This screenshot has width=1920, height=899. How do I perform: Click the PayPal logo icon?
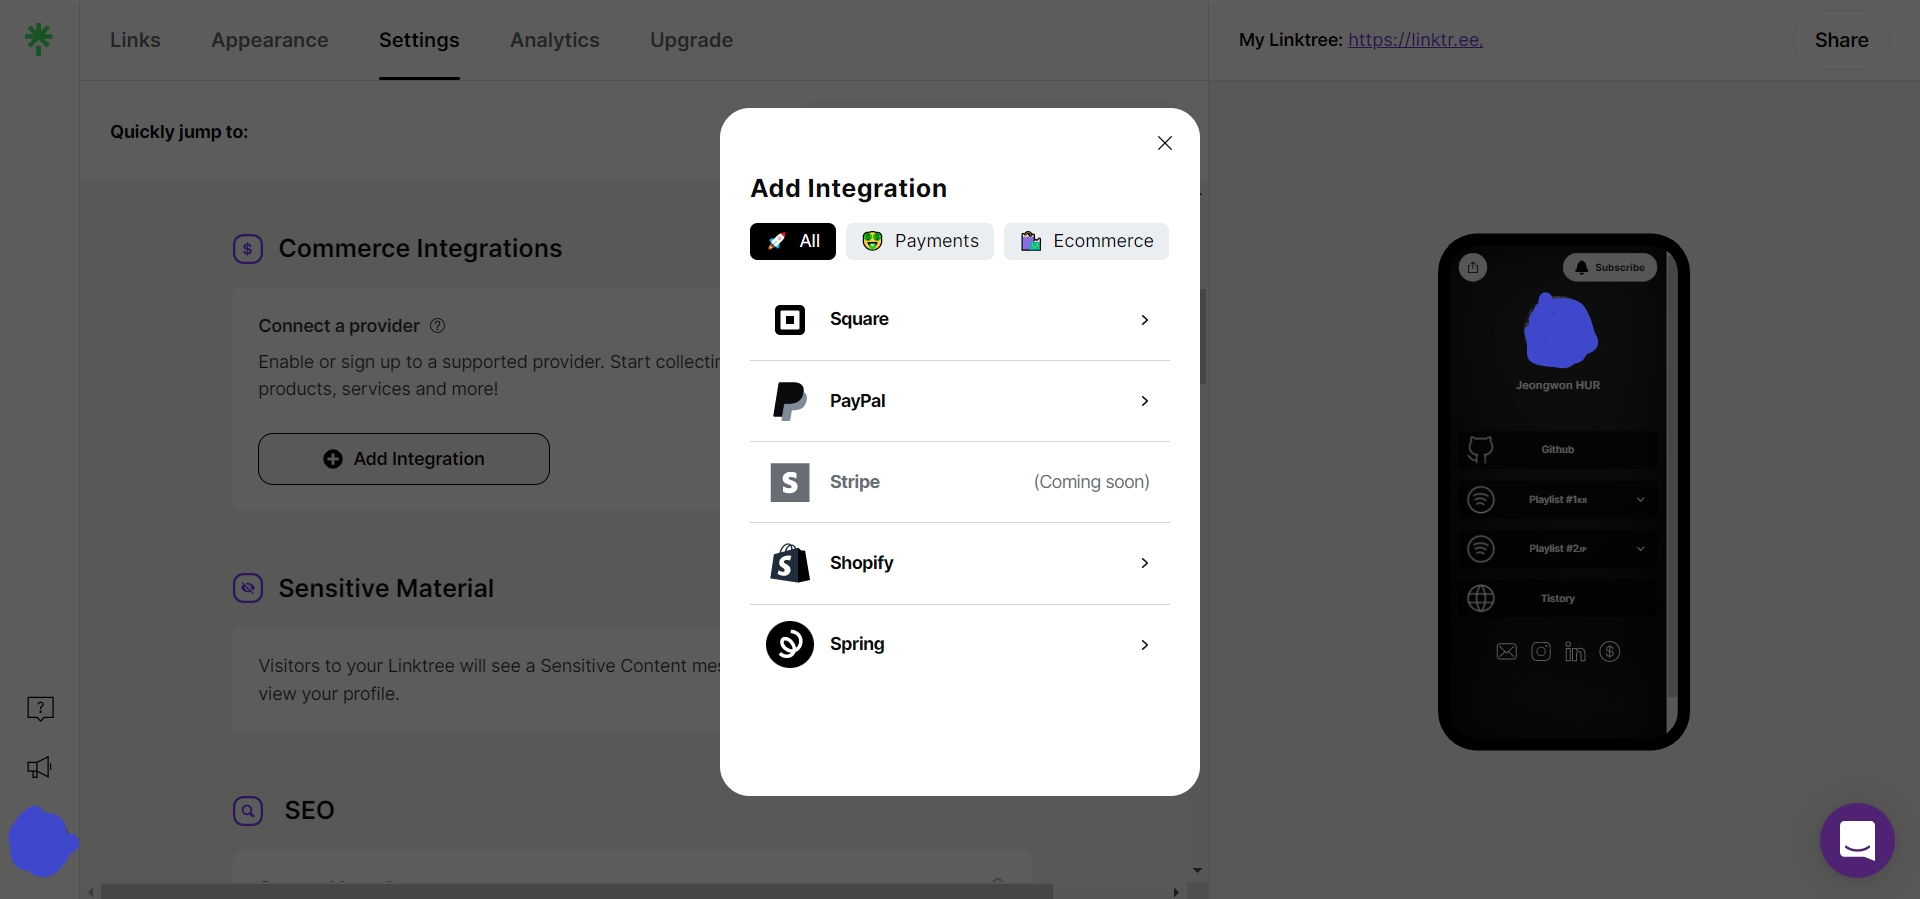click(x=790, y=401)
